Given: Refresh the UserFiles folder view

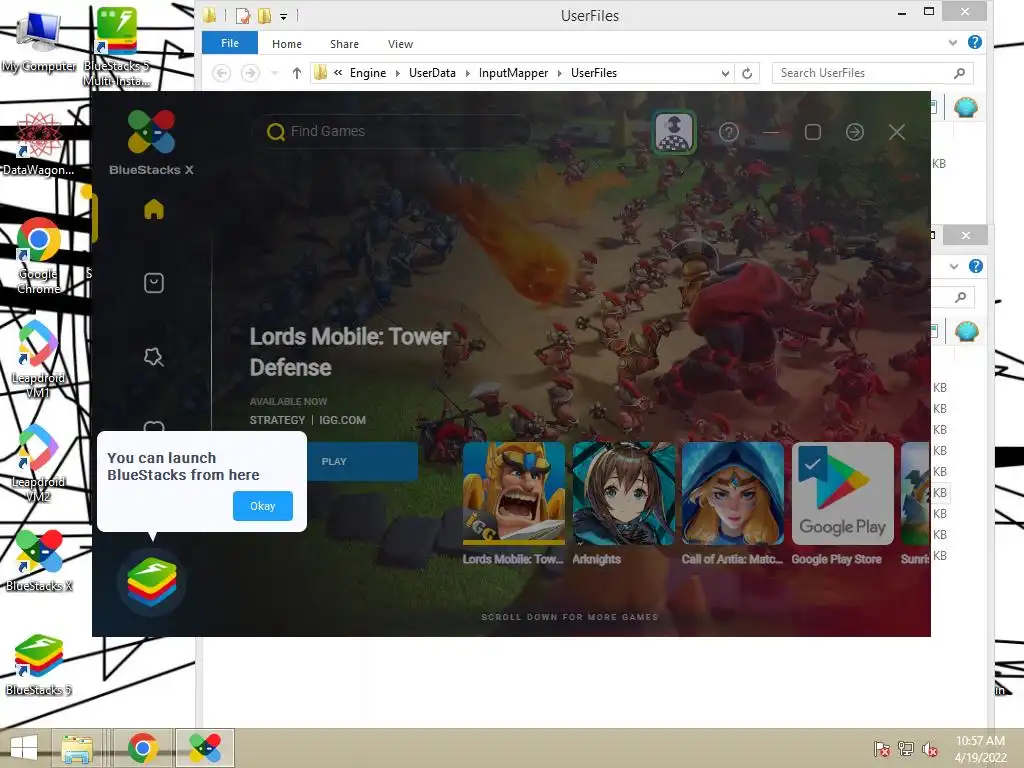Looking at the screenshot, I should [x=747, y=73].
